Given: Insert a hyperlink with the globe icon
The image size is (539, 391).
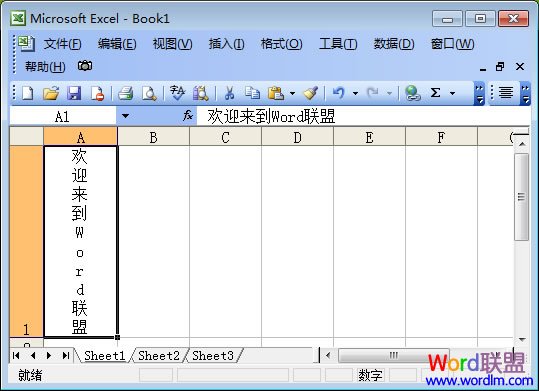Looking at the screenshot, I should point(412,93).
